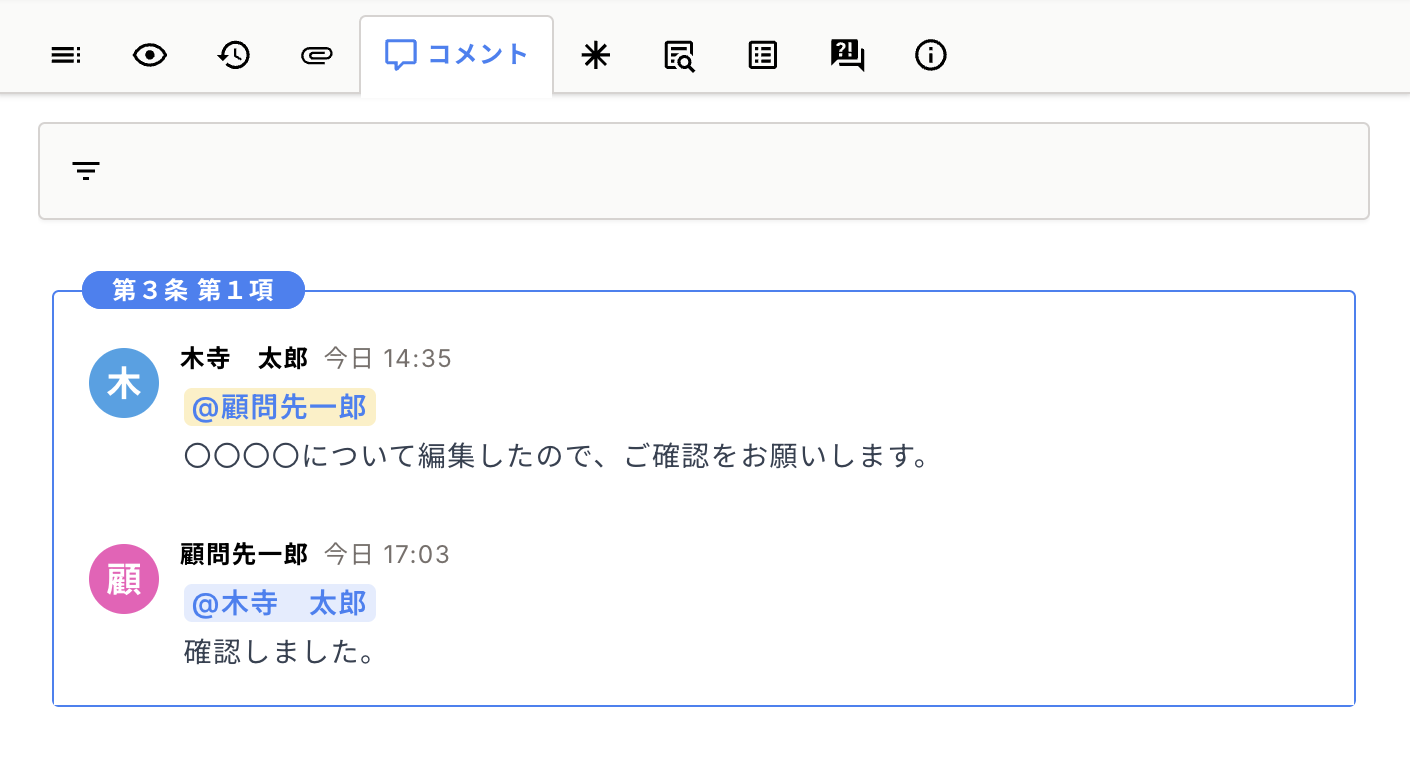Select the 第3条 第1項 clause label

[193, 290]
